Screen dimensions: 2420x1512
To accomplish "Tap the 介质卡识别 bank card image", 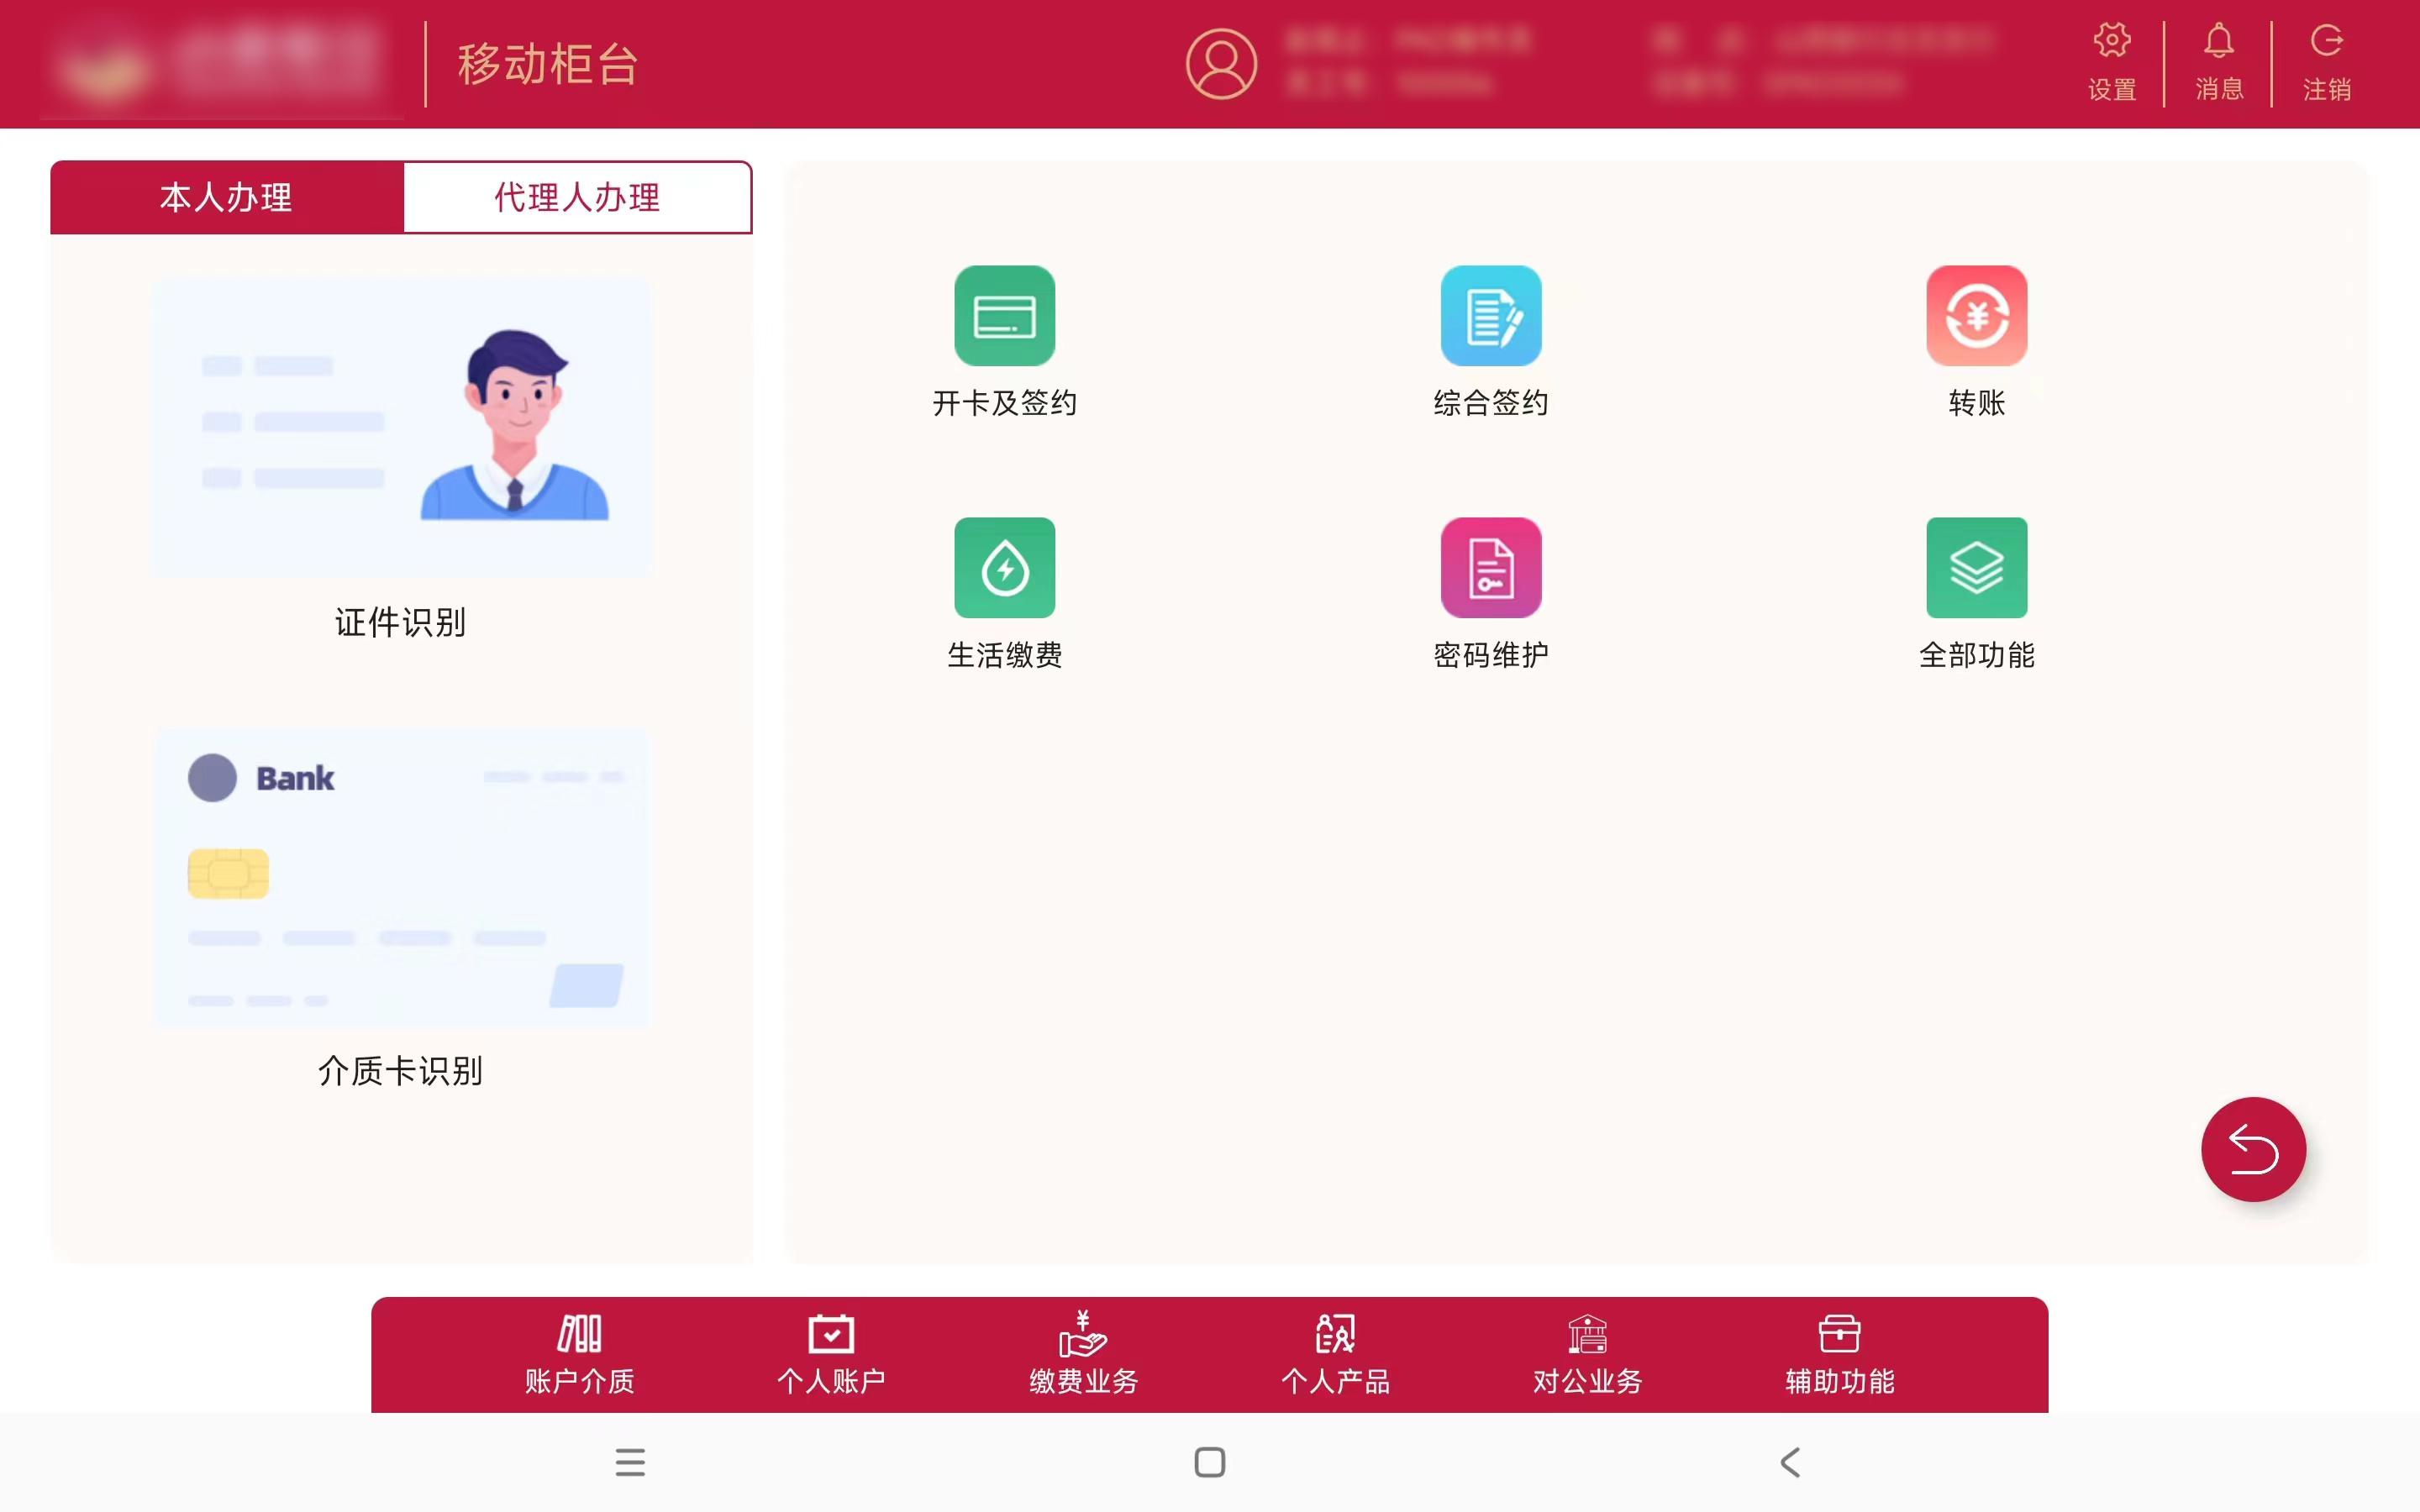I will [400, 878].
